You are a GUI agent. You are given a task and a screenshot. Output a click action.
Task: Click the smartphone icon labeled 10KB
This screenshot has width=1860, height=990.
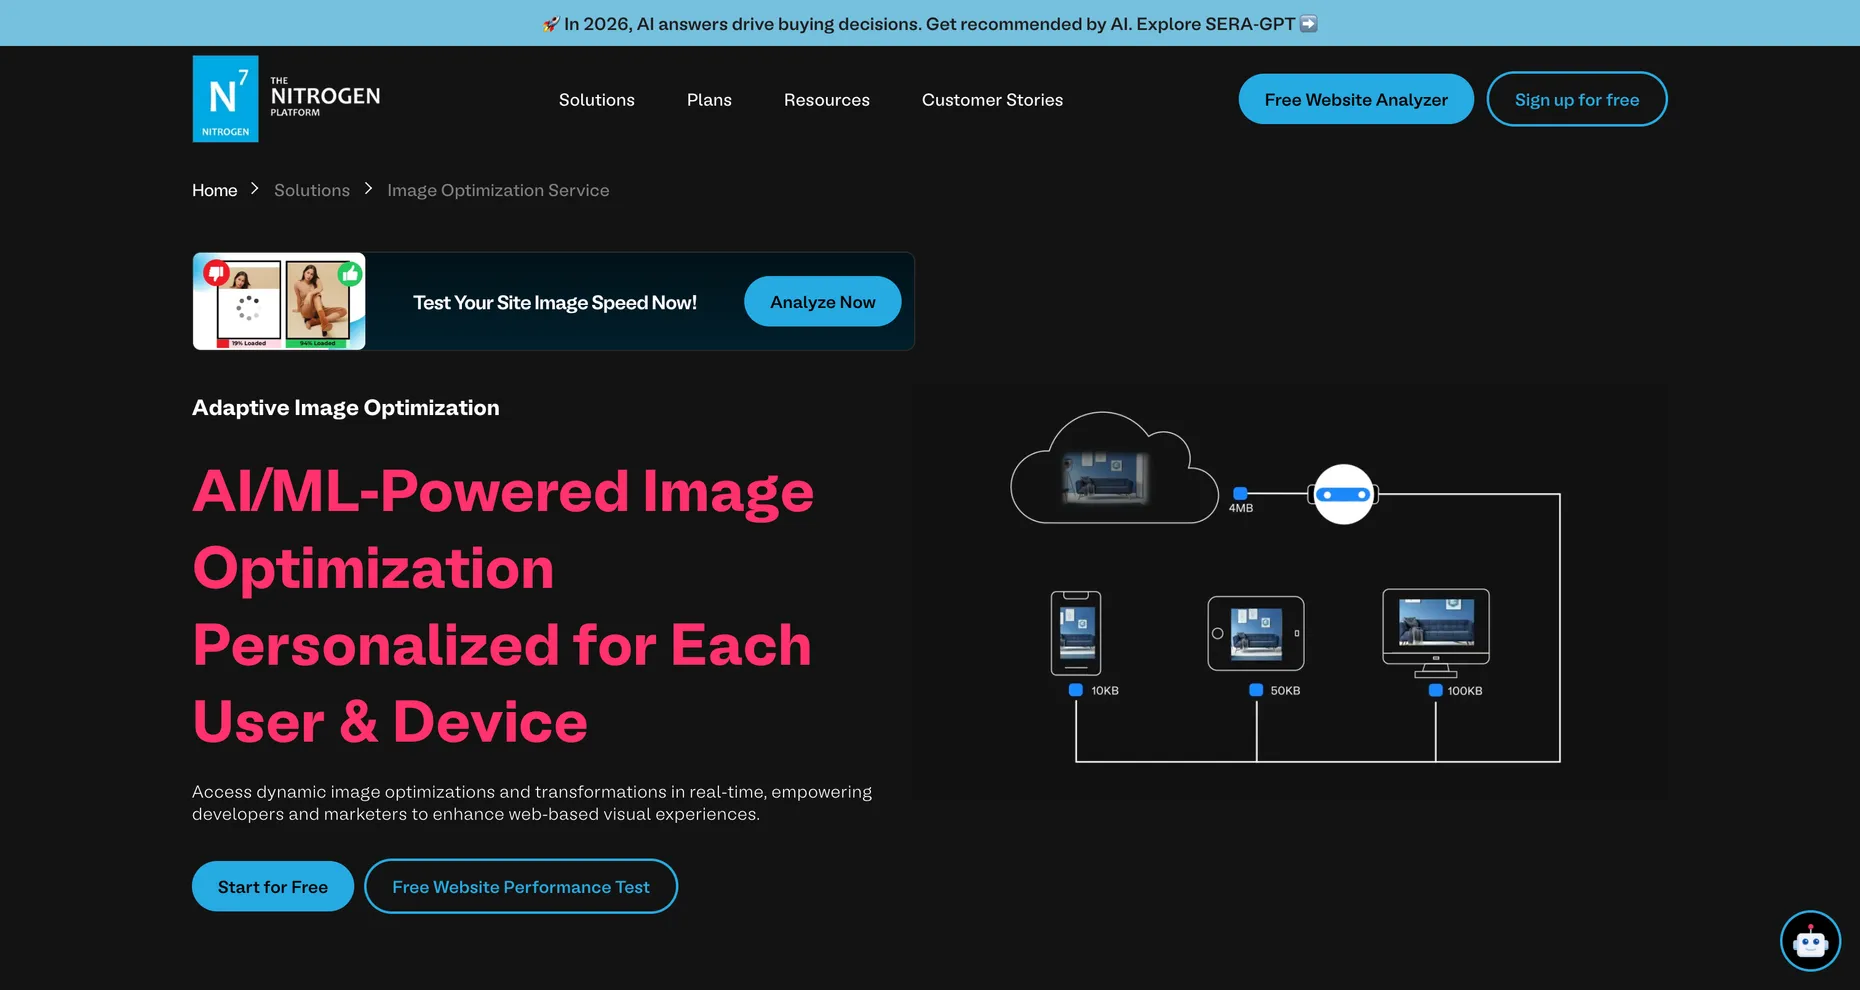[1076, 633]
